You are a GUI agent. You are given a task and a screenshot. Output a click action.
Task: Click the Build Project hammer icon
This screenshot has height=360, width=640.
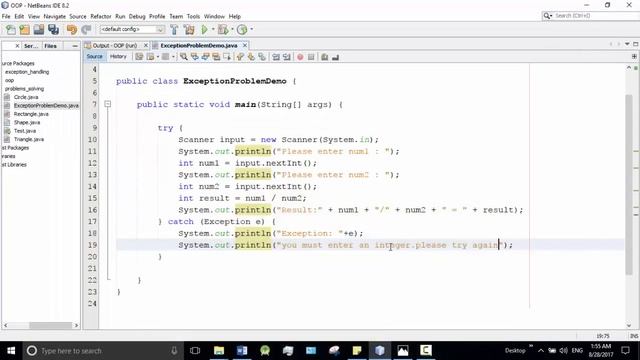click(x=174, y=29)
